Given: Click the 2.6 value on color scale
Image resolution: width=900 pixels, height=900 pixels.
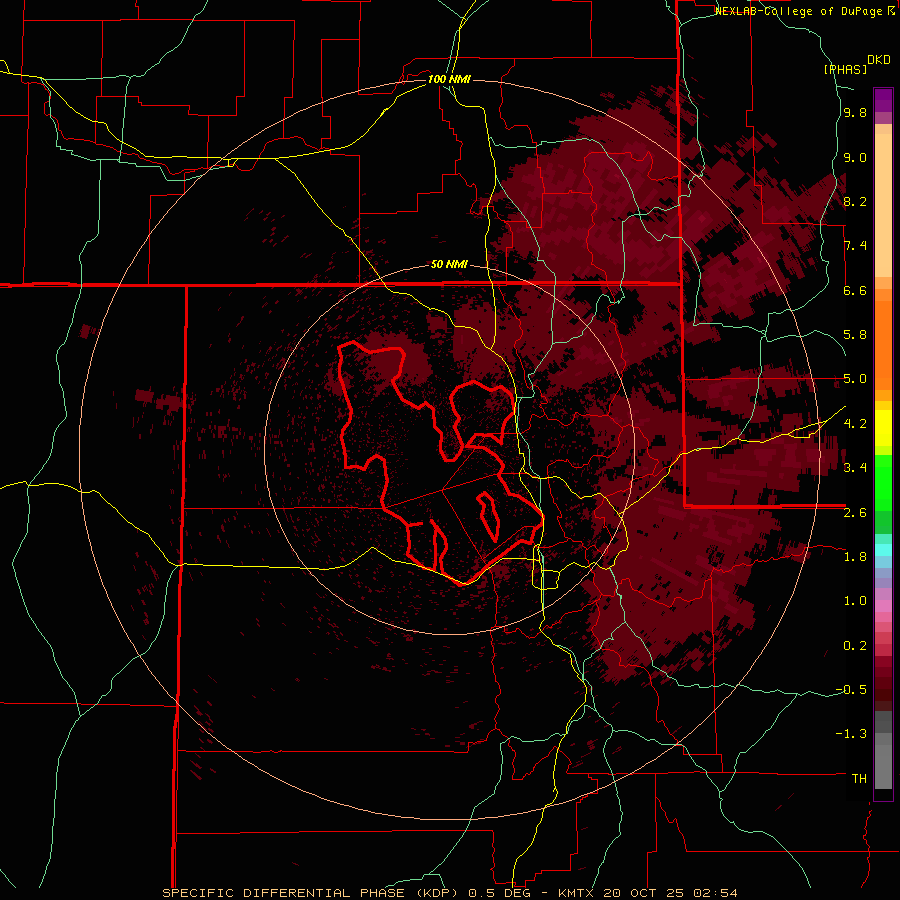Looking at the screenshot, I should click(855, 512).
